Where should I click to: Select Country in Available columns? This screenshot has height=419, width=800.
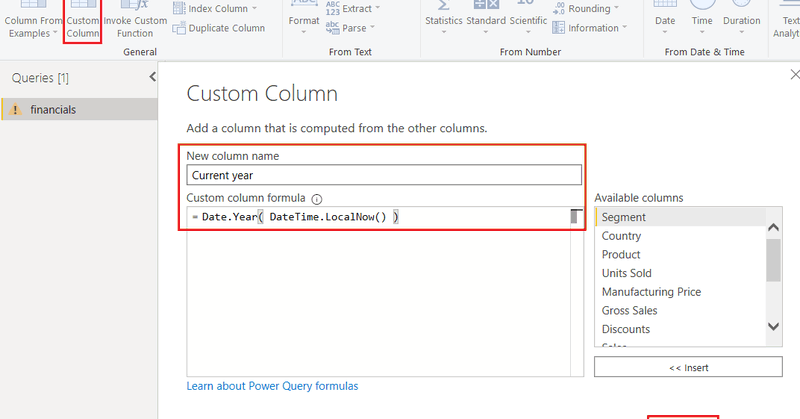[x=681, y=236]
